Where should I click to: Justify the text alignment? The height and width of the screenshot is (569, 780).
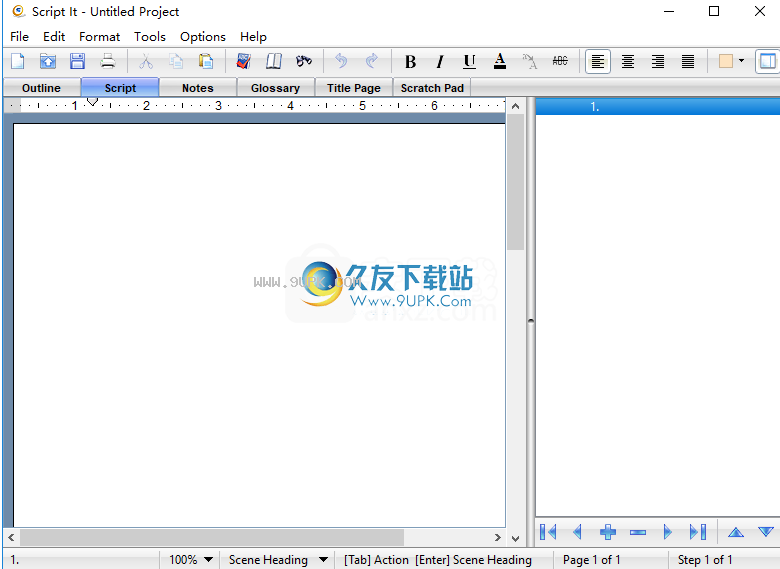click(688, 62)
